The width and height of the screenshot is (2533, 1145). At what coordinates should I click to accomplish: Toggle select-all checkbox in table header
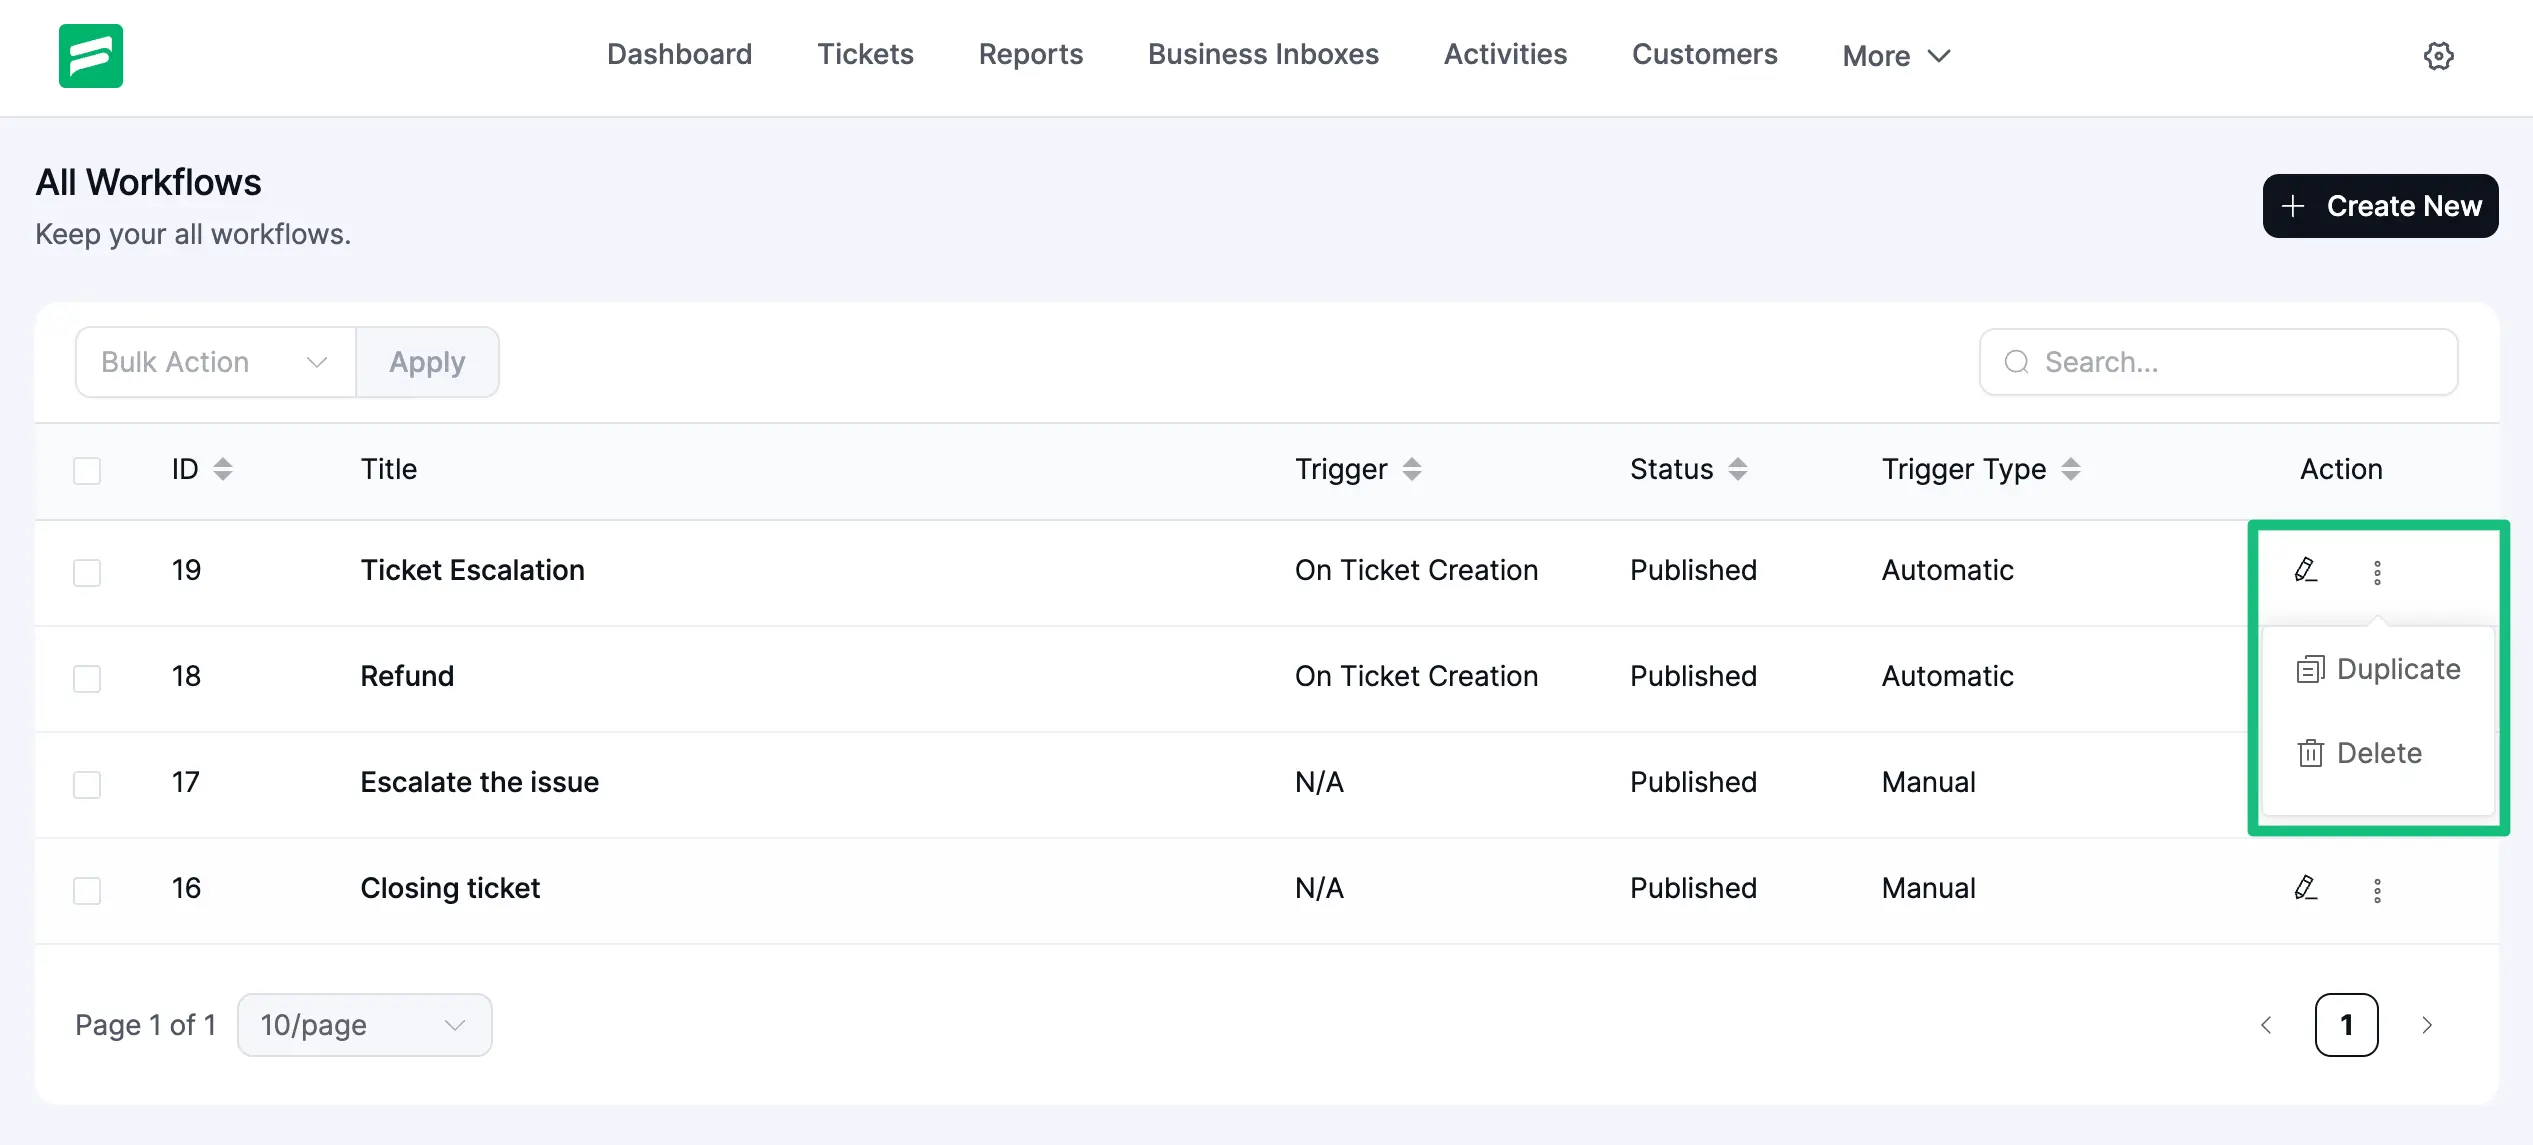pyautogui.click(x=87, y=470)
